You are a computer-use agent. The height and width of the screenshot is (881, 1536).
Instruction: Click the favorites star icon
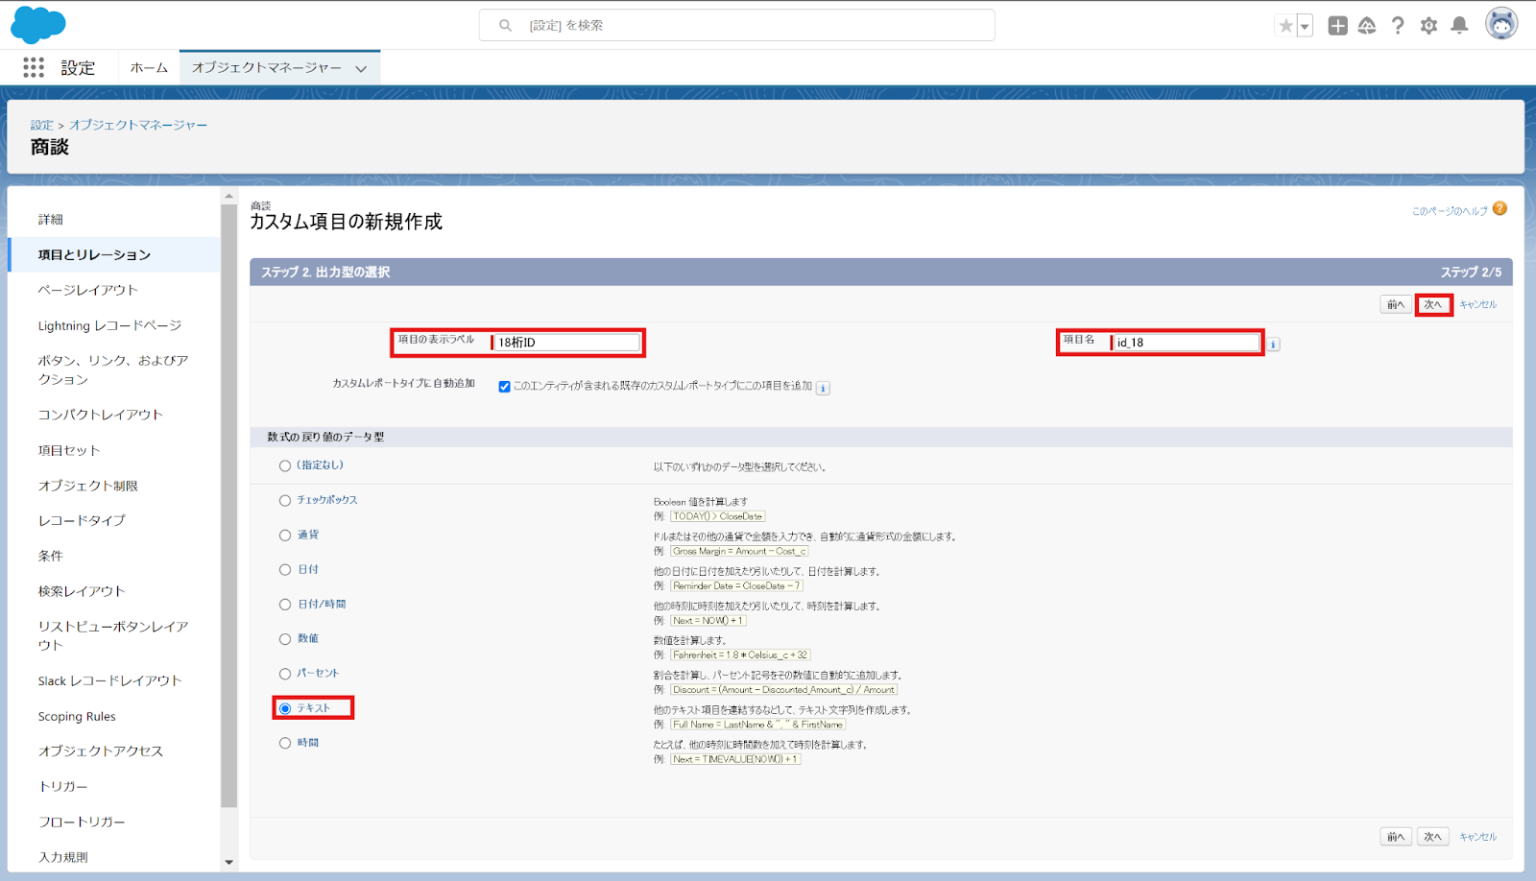tap(1288, 25)
